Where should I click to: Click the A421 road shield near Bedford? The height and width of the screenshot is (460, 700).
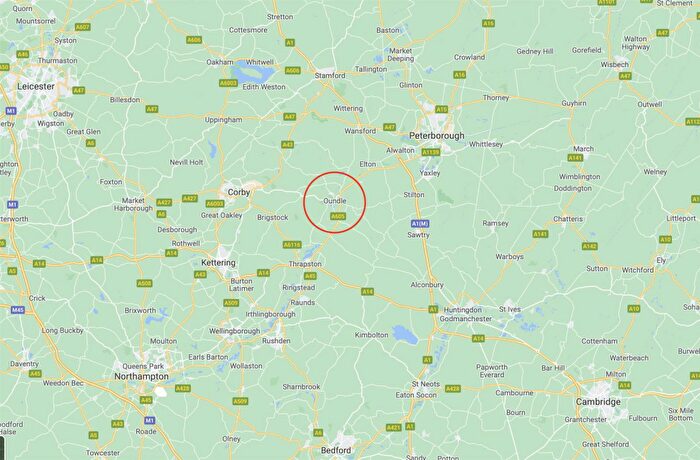(393, 428)
